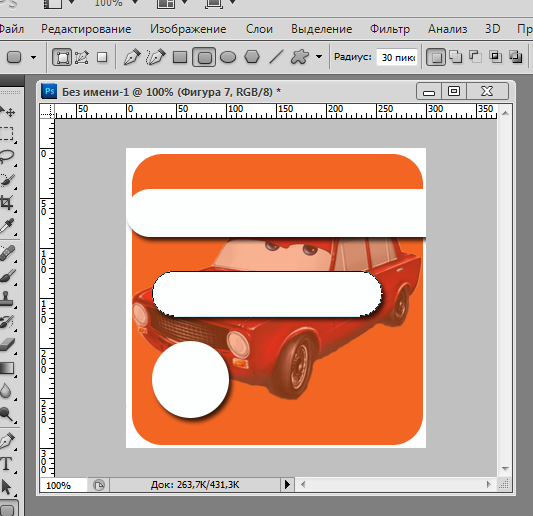Open the Файл menu
This screenshot has height=516, width=533.
[12, 29]
